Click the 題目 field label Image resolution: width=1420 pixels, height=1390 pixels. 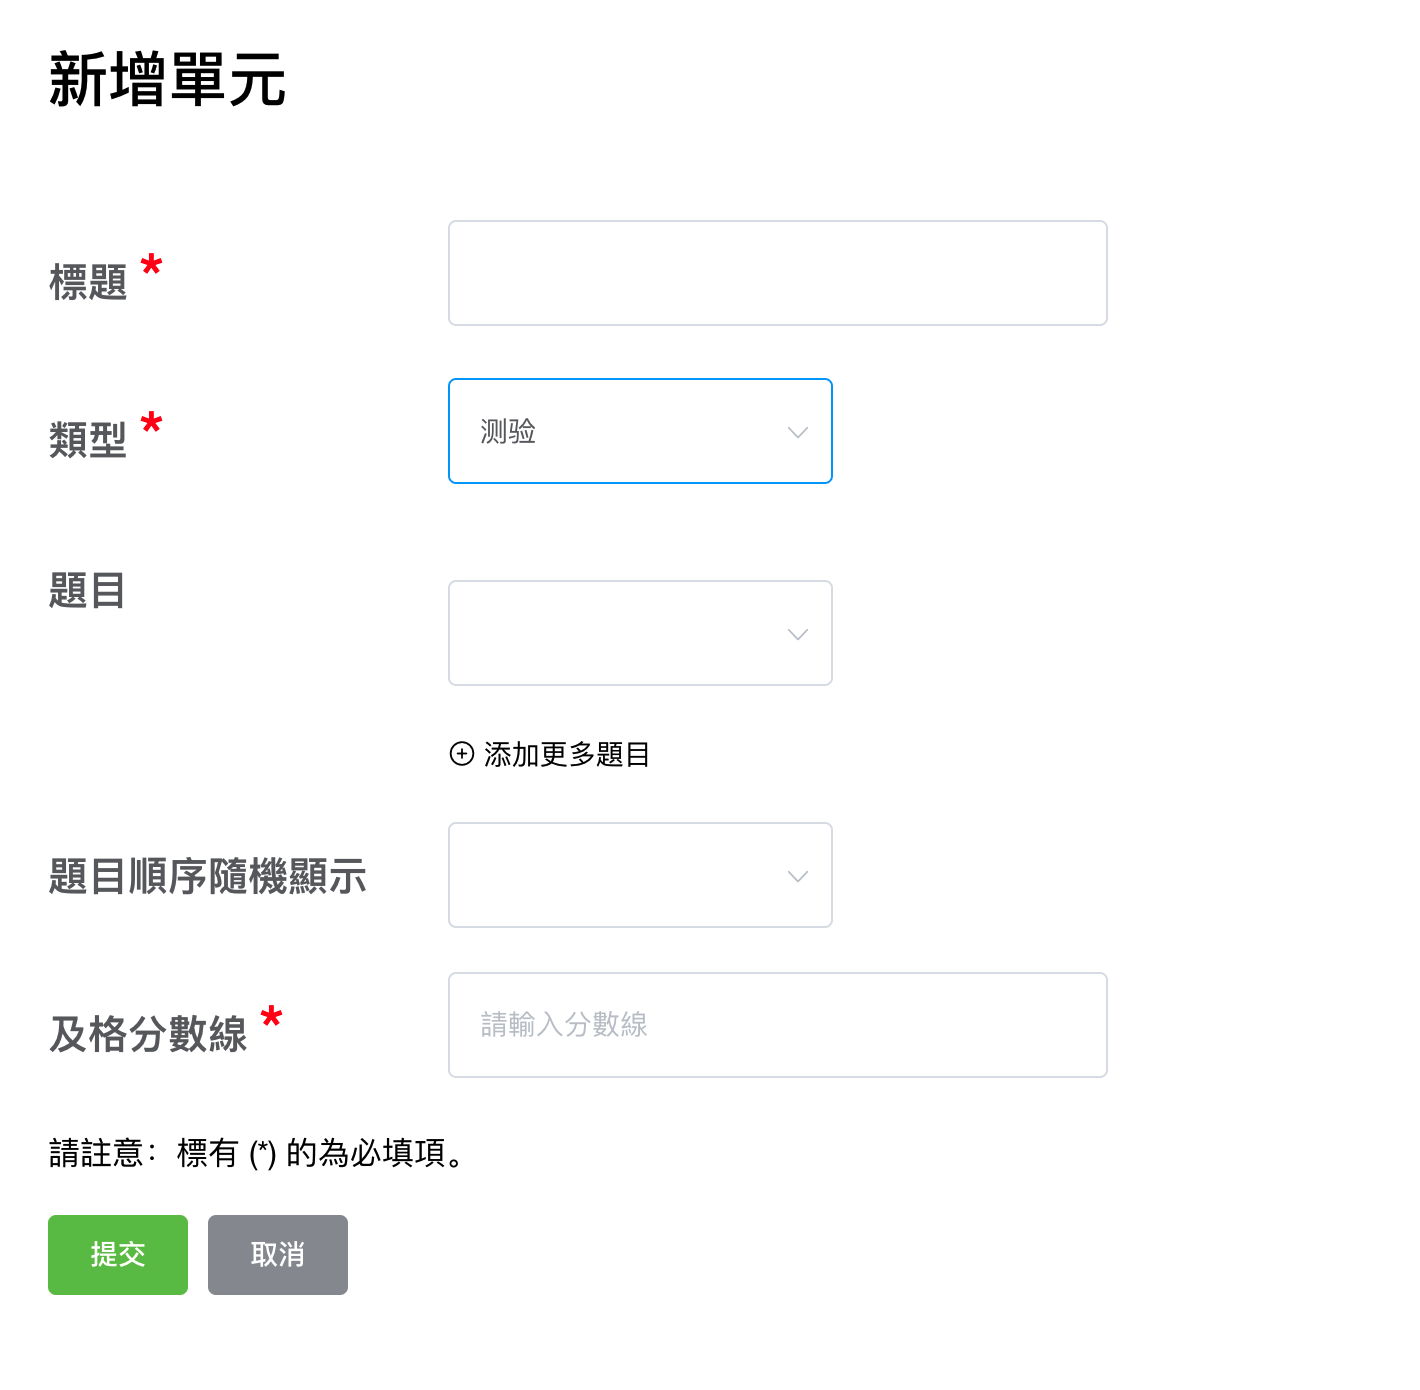[x=87, y=590]
